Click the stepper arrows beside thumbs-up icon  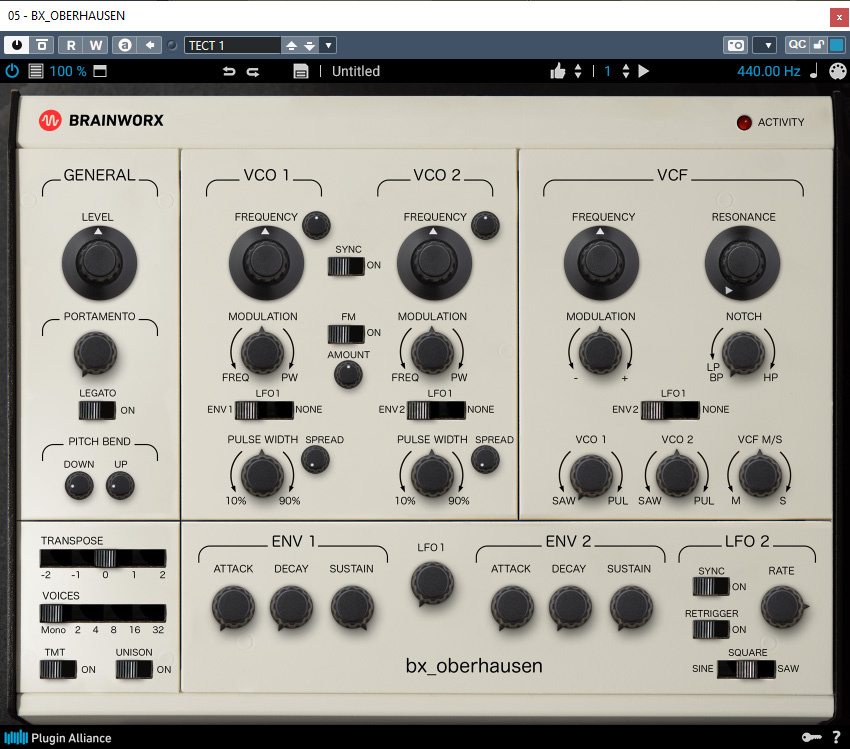[x=578, y=71]
